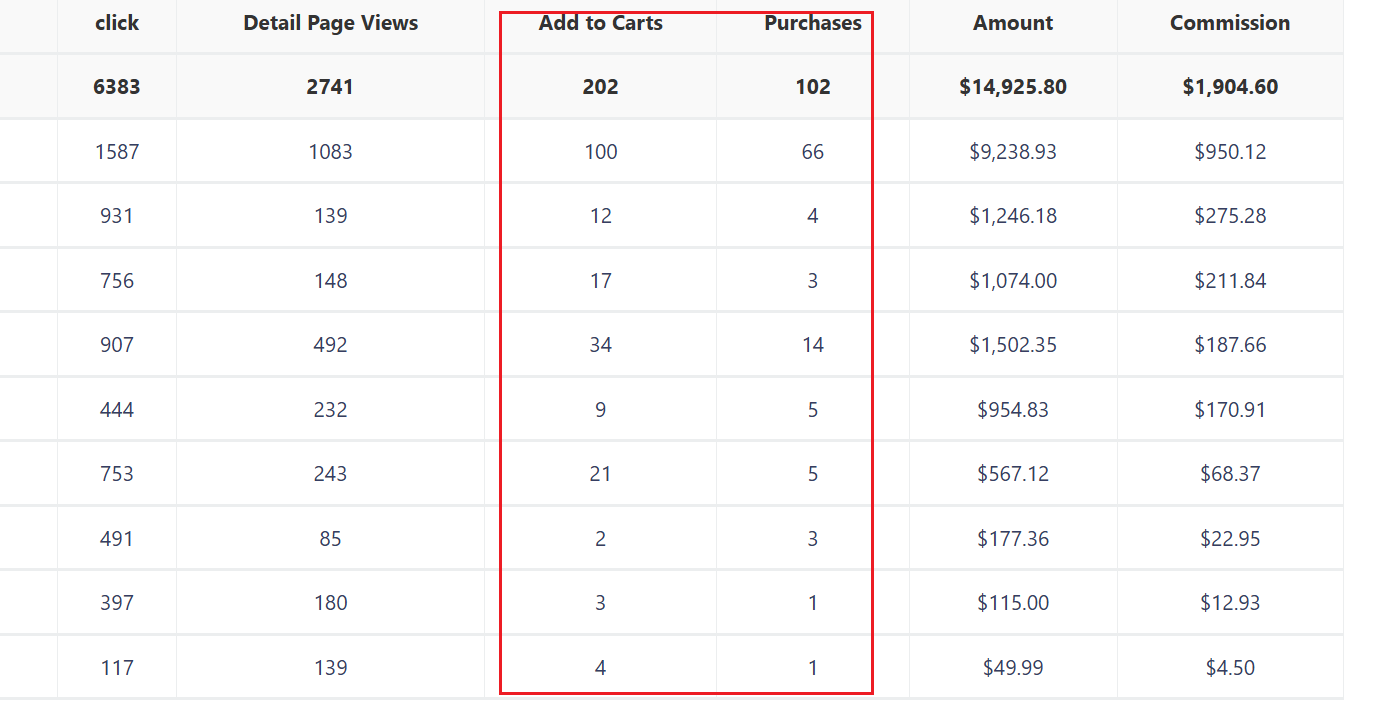Image resolution: width=1379 pixels, height=712 pixels.
Task: Click the 1083 detail page views cell
Action: (331, 152)
